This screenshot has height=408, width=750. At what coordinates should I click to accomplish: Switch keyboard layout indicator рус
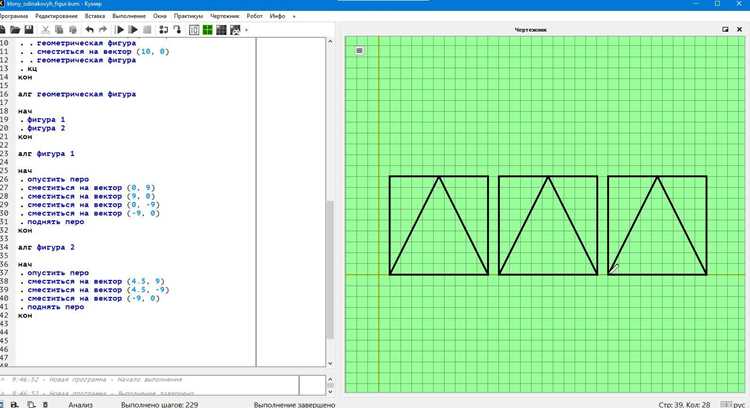tap(733, 405)
